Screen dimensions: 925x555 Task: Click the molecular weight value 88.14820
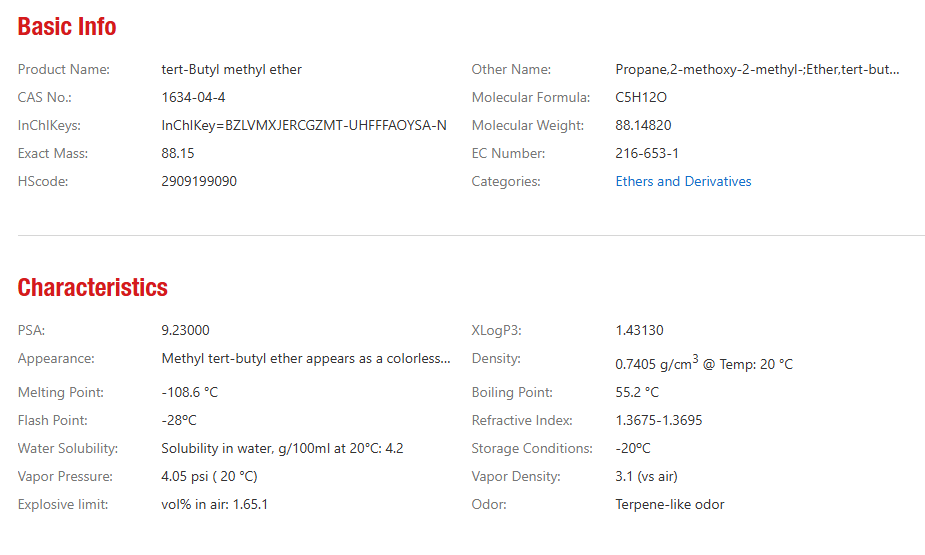(x=643, y=126)
